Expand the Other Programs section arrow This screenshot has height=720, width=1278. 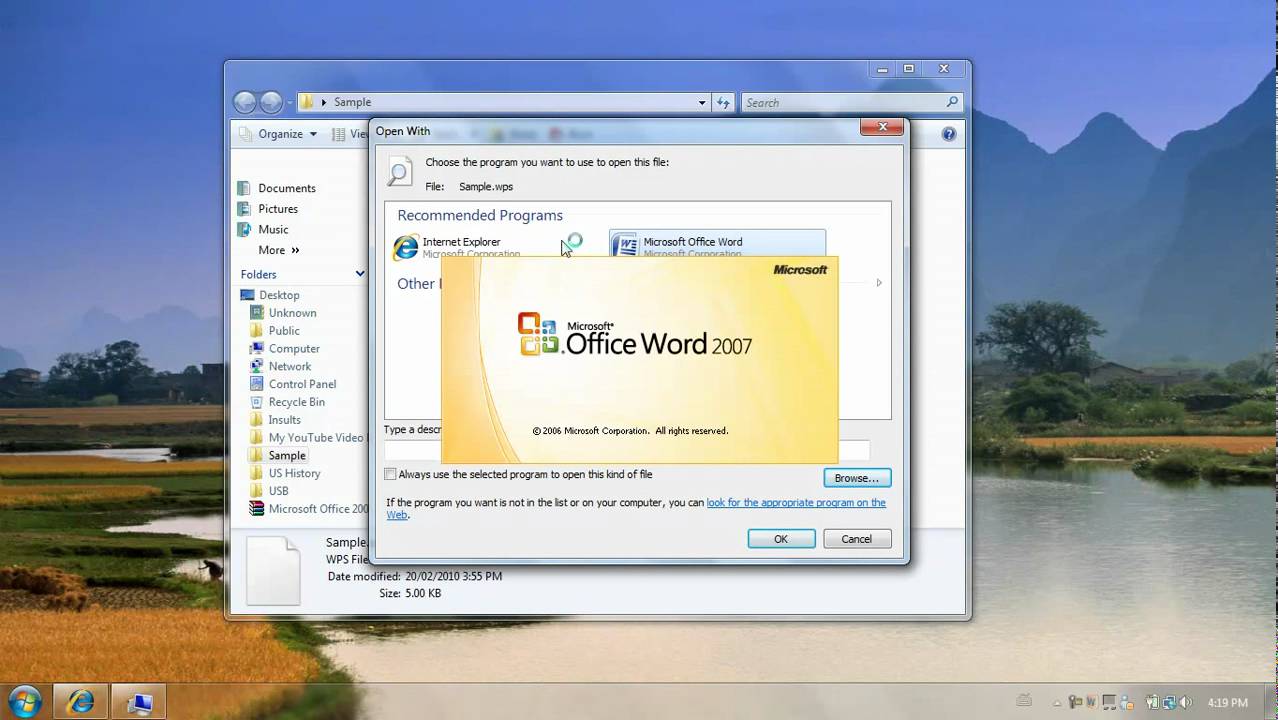pos(879,283)
